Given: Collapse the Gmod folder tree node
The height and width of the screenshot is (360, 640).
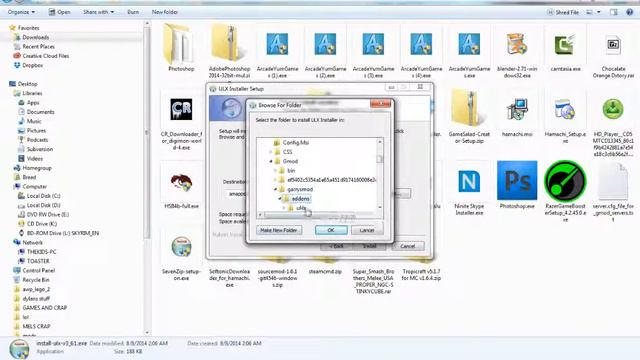Looking at the screenshot, I should pos(271,161).
